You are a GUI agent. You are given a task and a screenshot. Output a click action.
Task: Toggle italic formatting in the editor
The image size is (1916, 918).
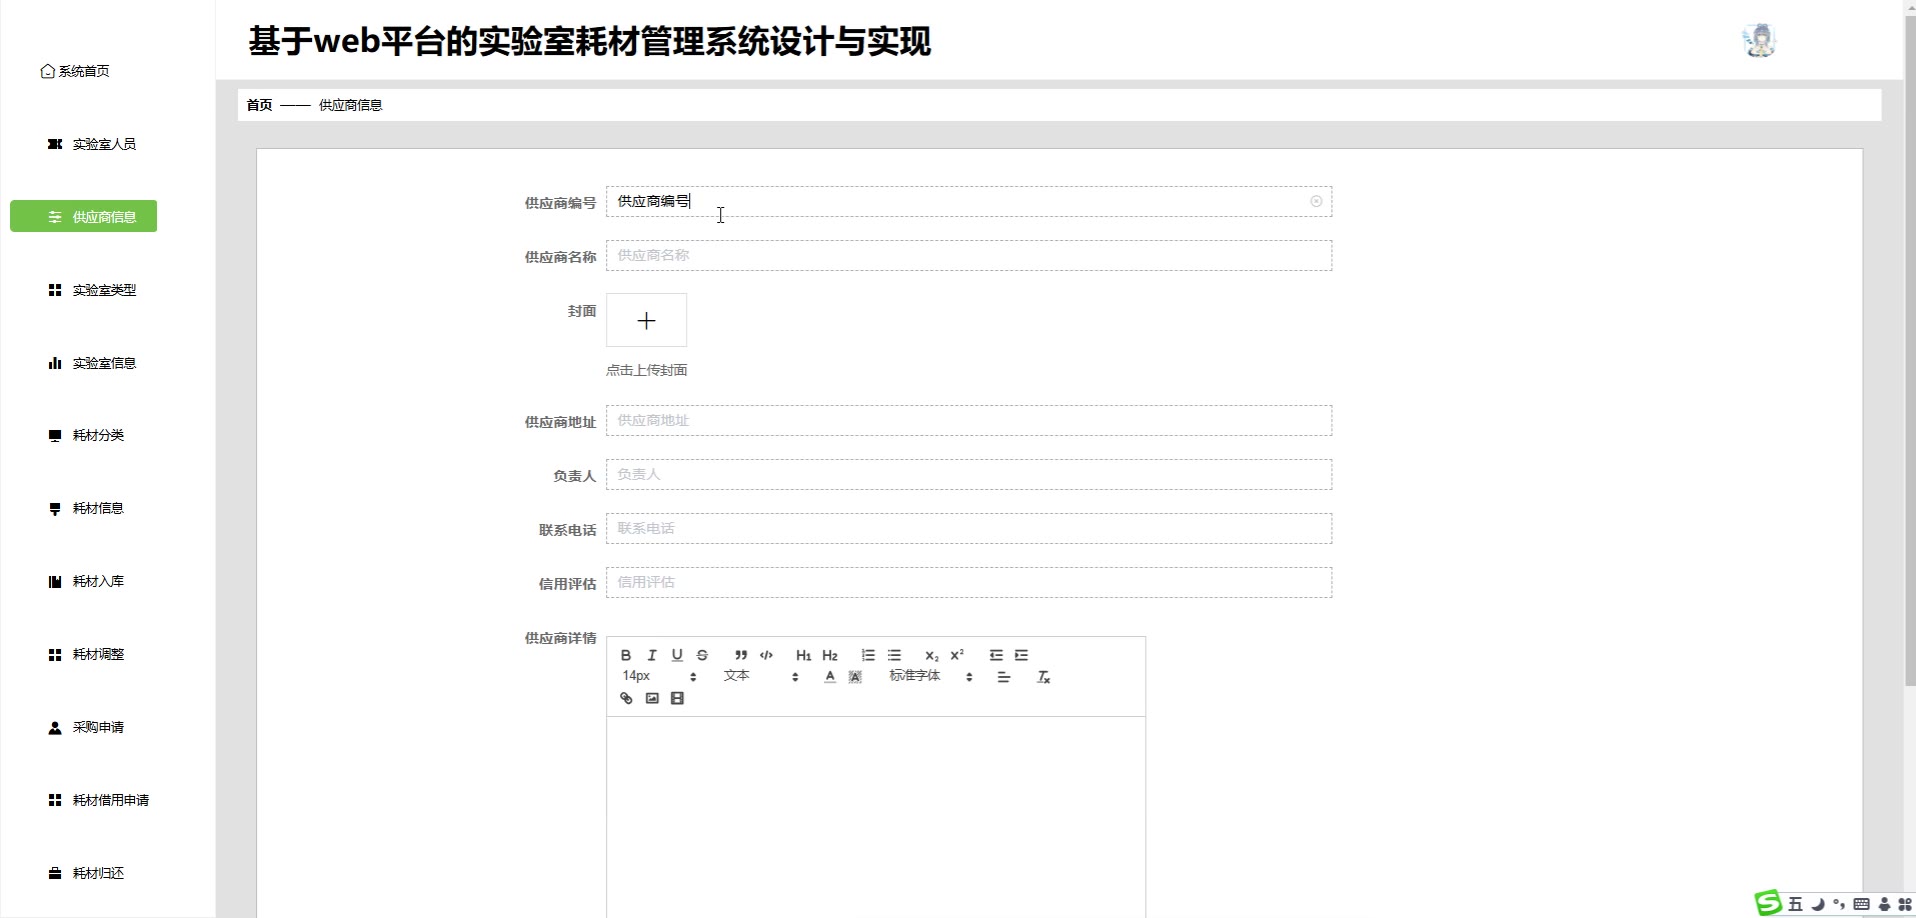coord(652,655)
